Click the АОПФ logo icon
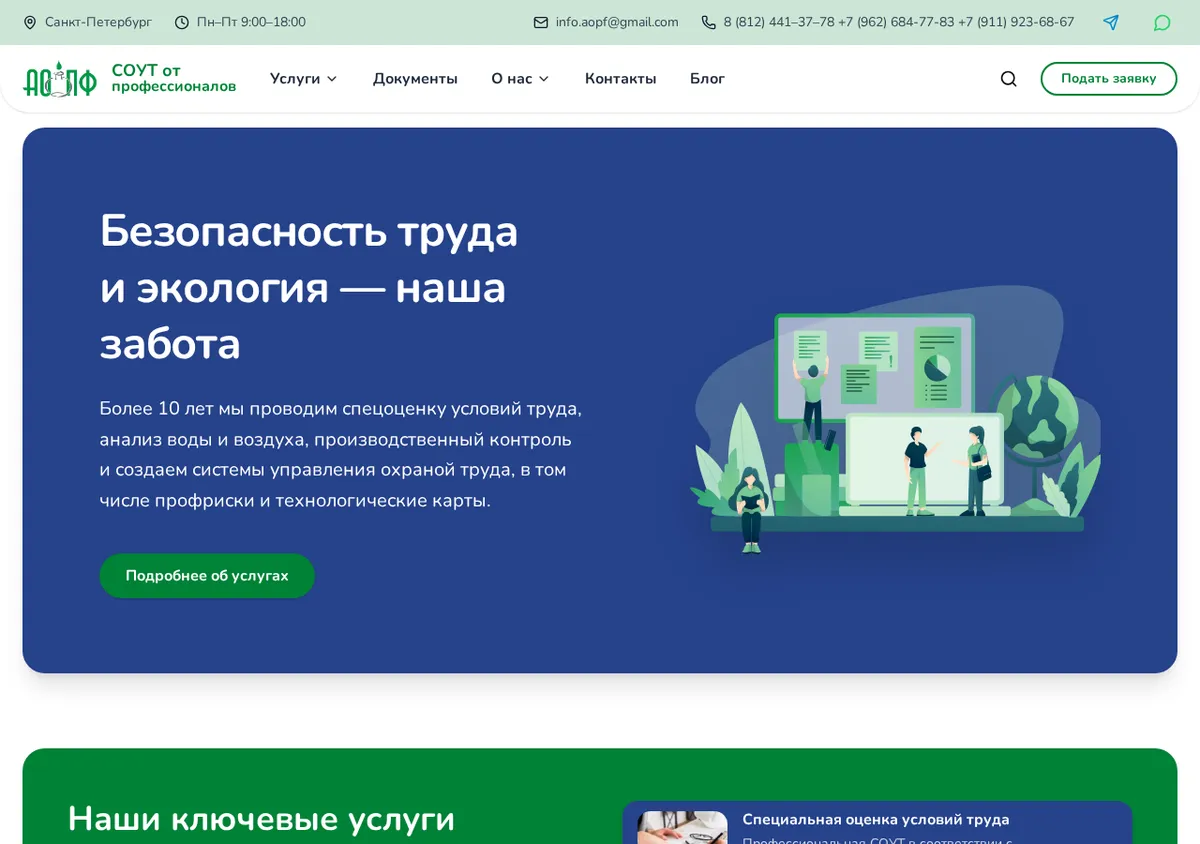This screenshot has width=1200, height=844. tap(60, 79)
